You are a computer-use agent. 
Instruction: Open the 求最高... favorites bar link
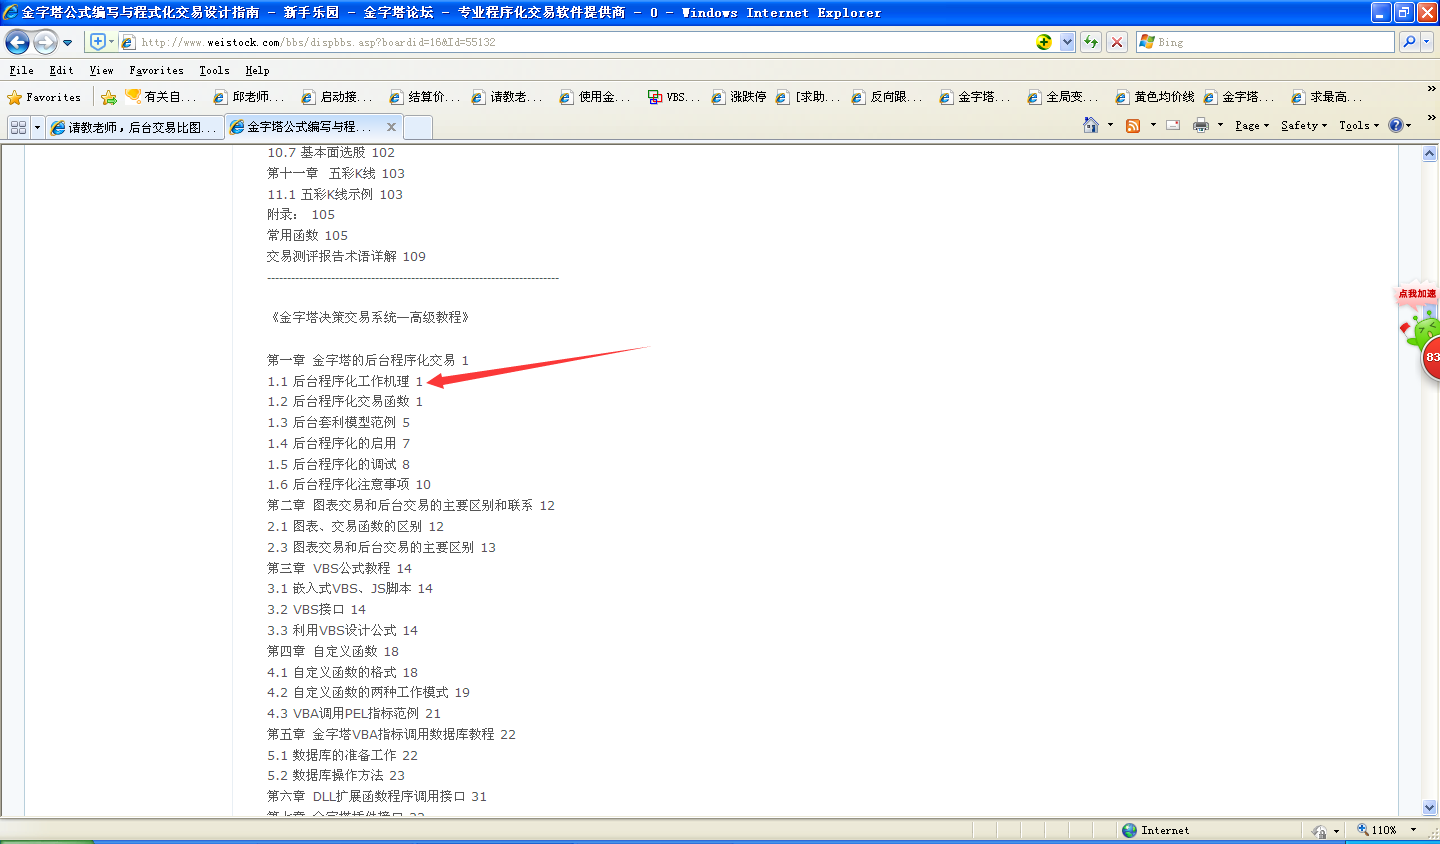(x=1327, y=97)
